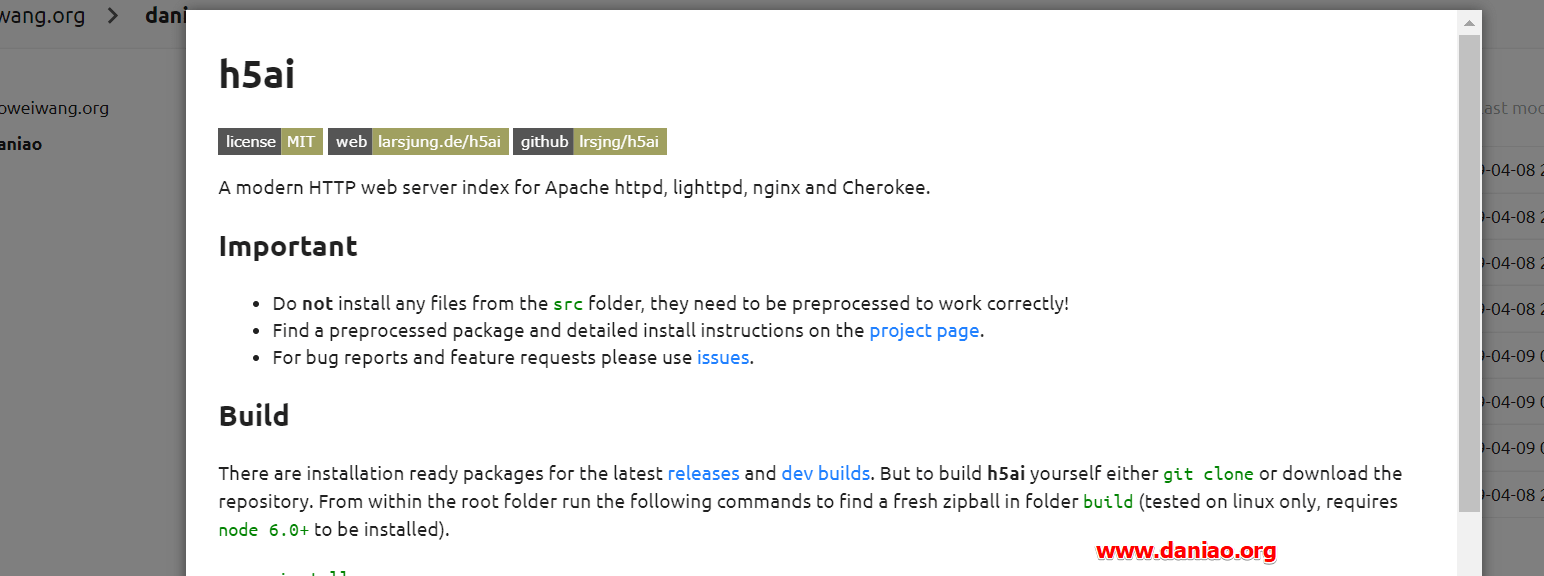The height and width of the screenshot is (576, 1544).
Task: Follow the project page link
Action: [x=924, y=330]
